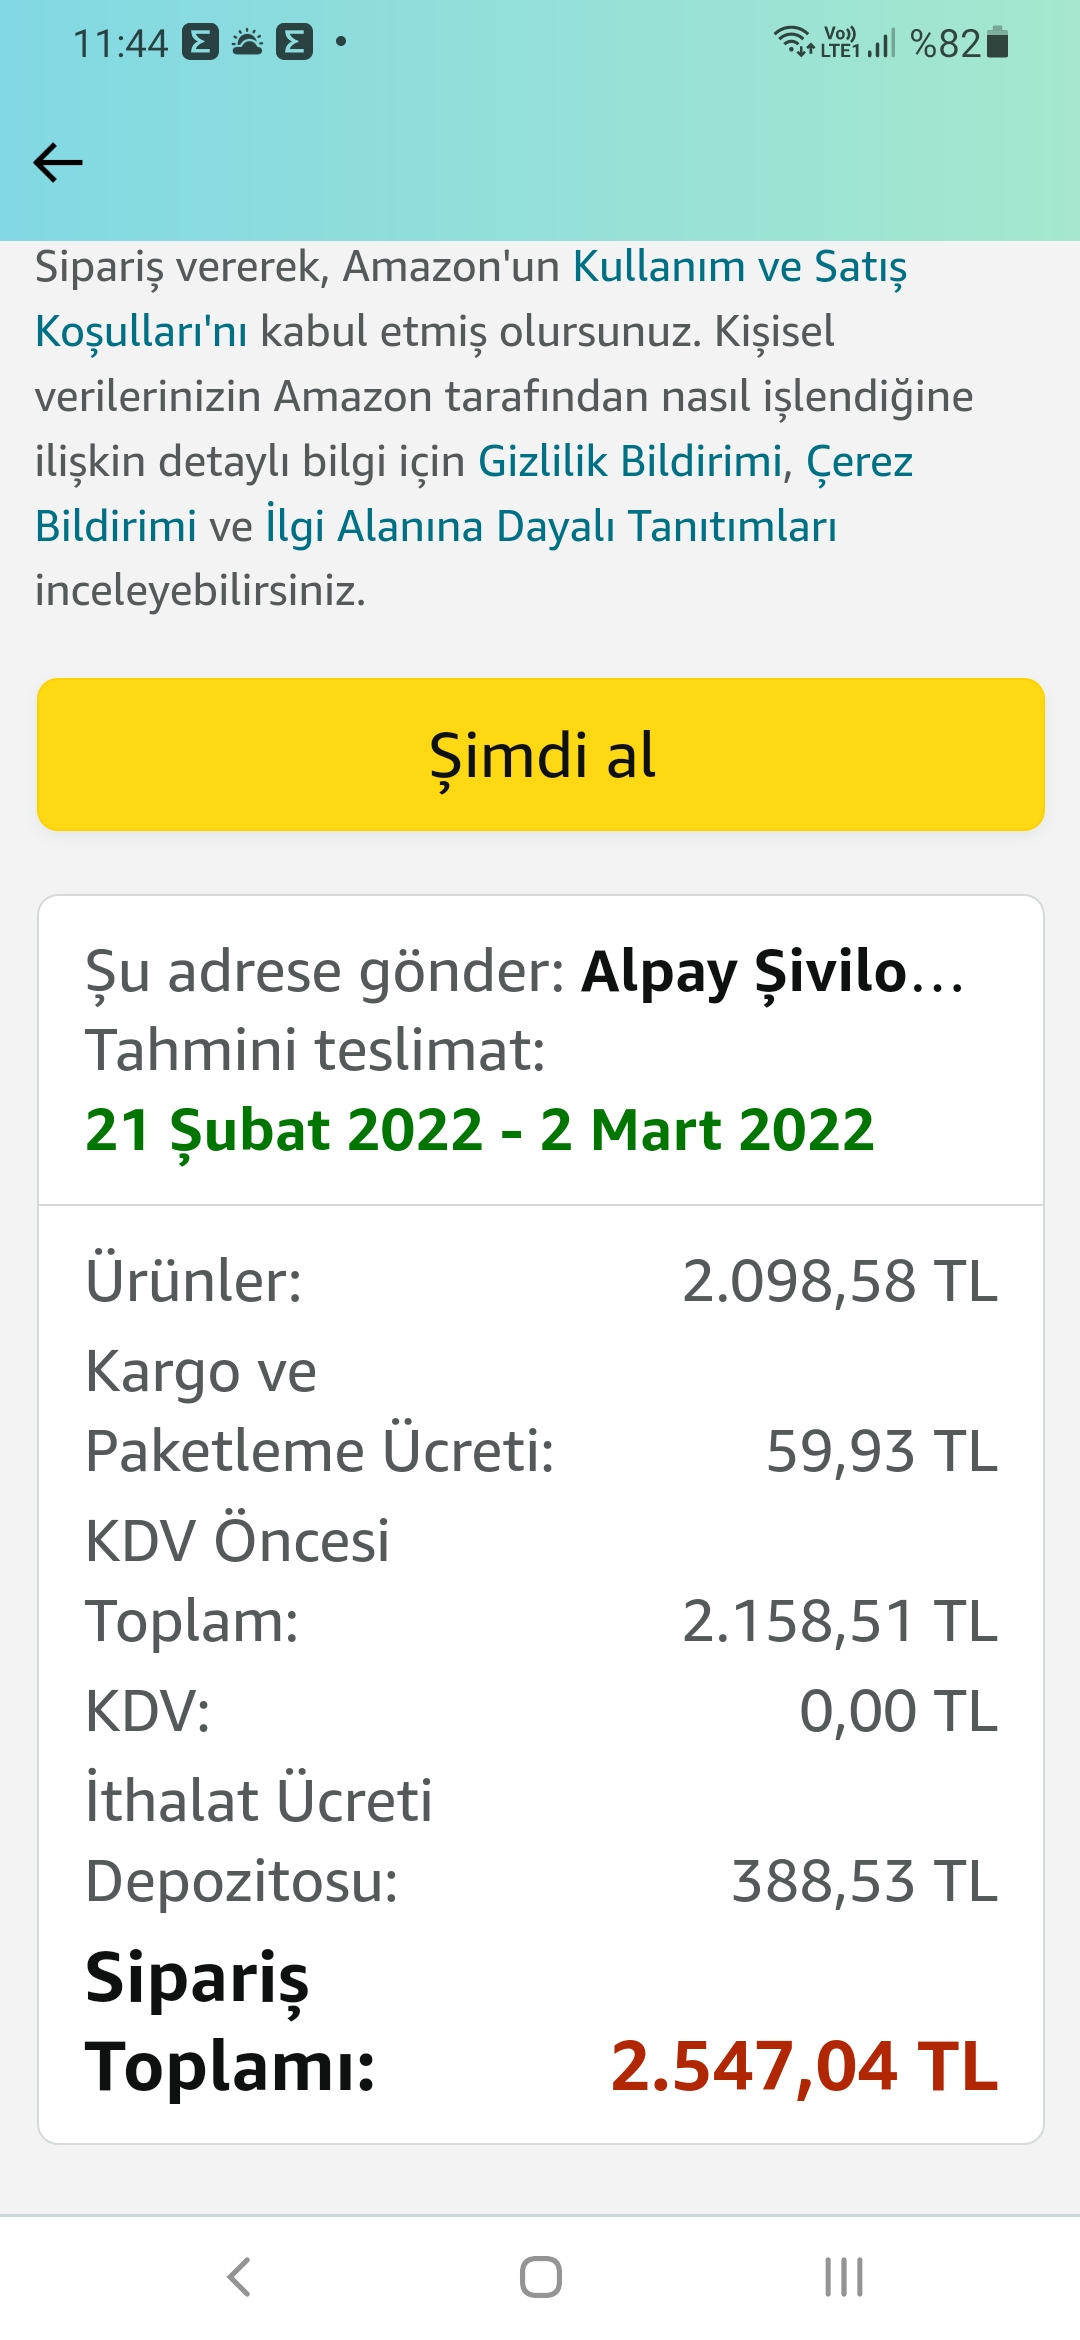Tap the Alpay Şivilo delivery address
This screenshot has height=2340, width=1080.
tap(772, 971)
